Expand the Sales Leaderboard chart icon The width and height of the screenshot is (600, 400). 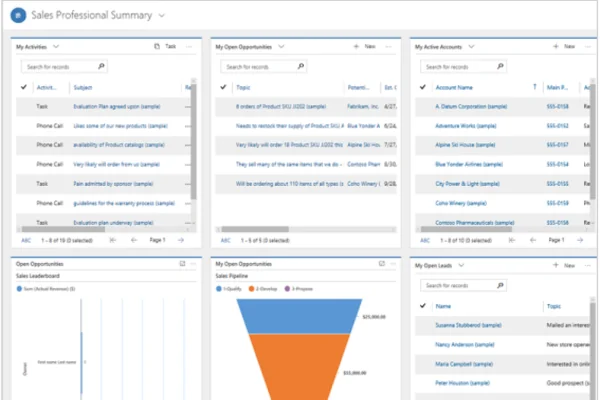click(183, 264)
